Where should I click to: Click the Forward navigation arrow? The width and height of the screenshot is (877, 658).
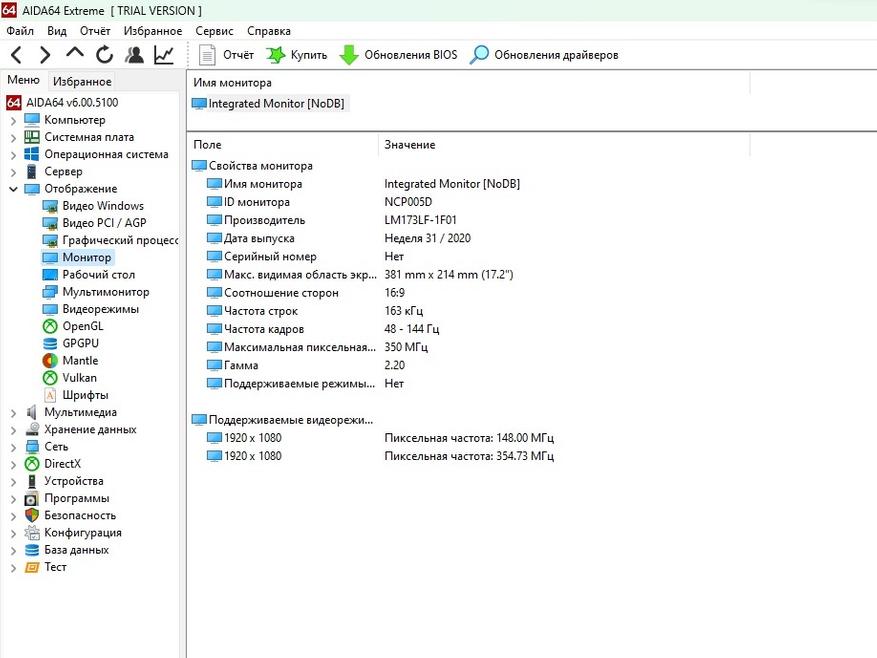coord(45,55)
